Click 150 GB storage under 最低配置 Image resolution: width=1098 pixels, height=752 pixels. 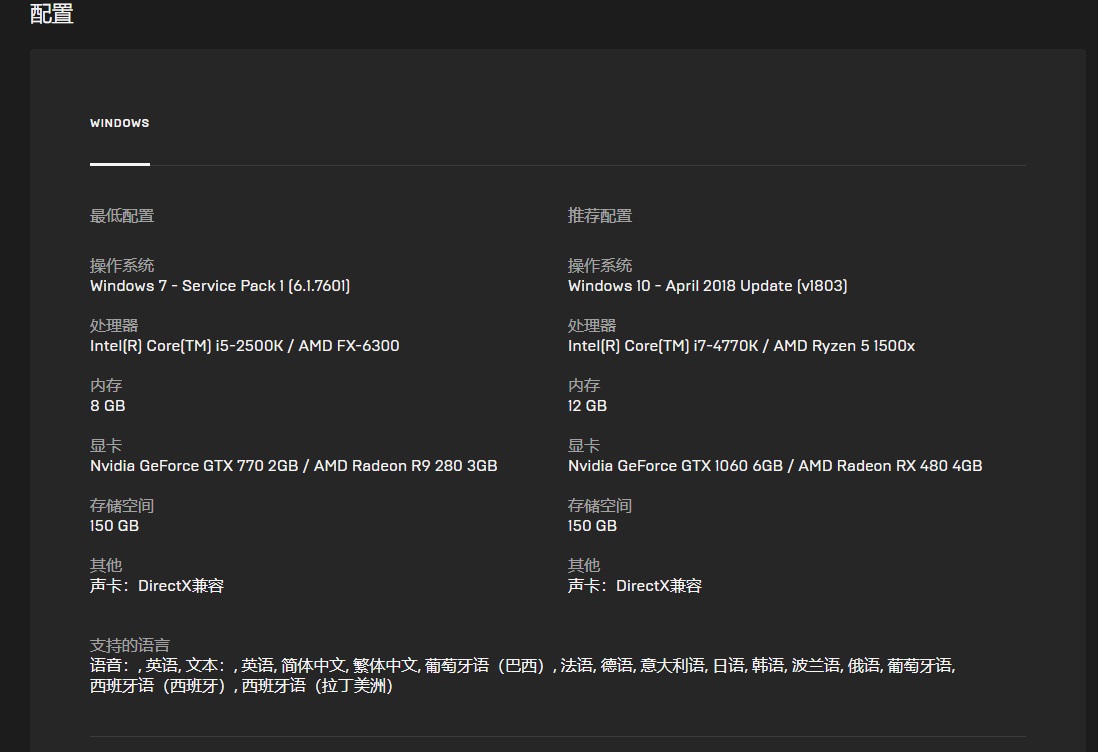[x=114, y=526]
